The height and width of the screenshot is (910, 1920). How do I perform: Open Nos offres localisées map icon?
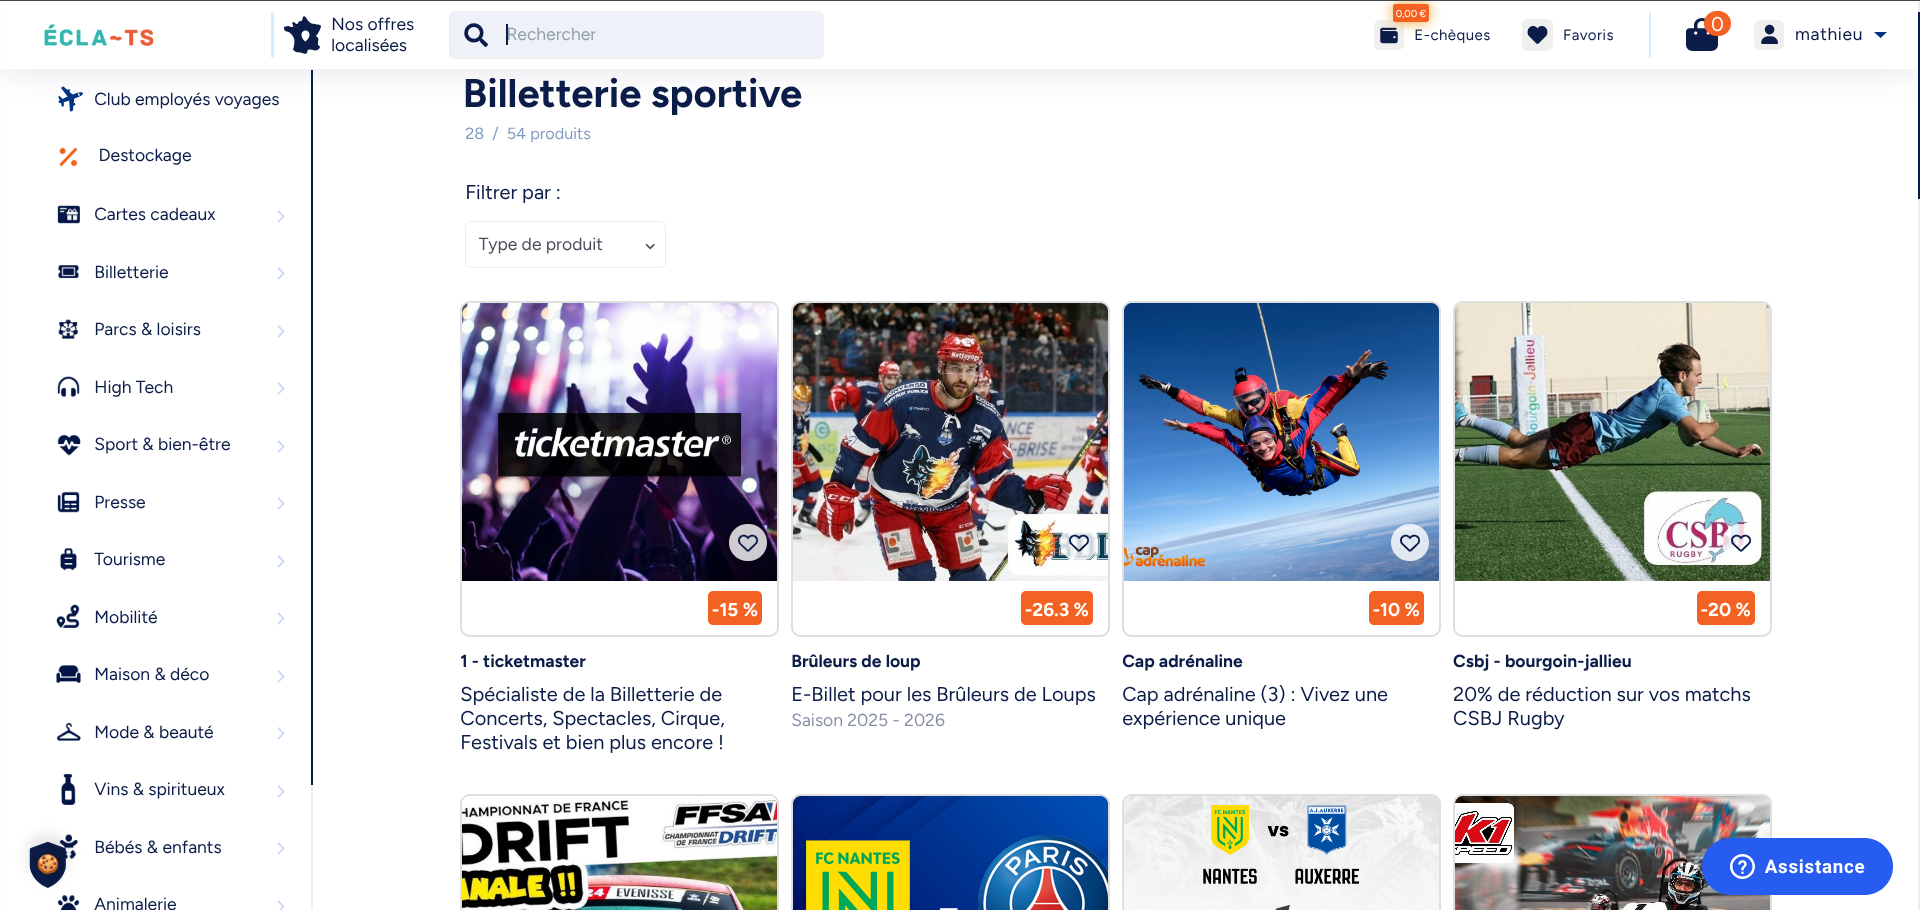[x=302, y=35]
